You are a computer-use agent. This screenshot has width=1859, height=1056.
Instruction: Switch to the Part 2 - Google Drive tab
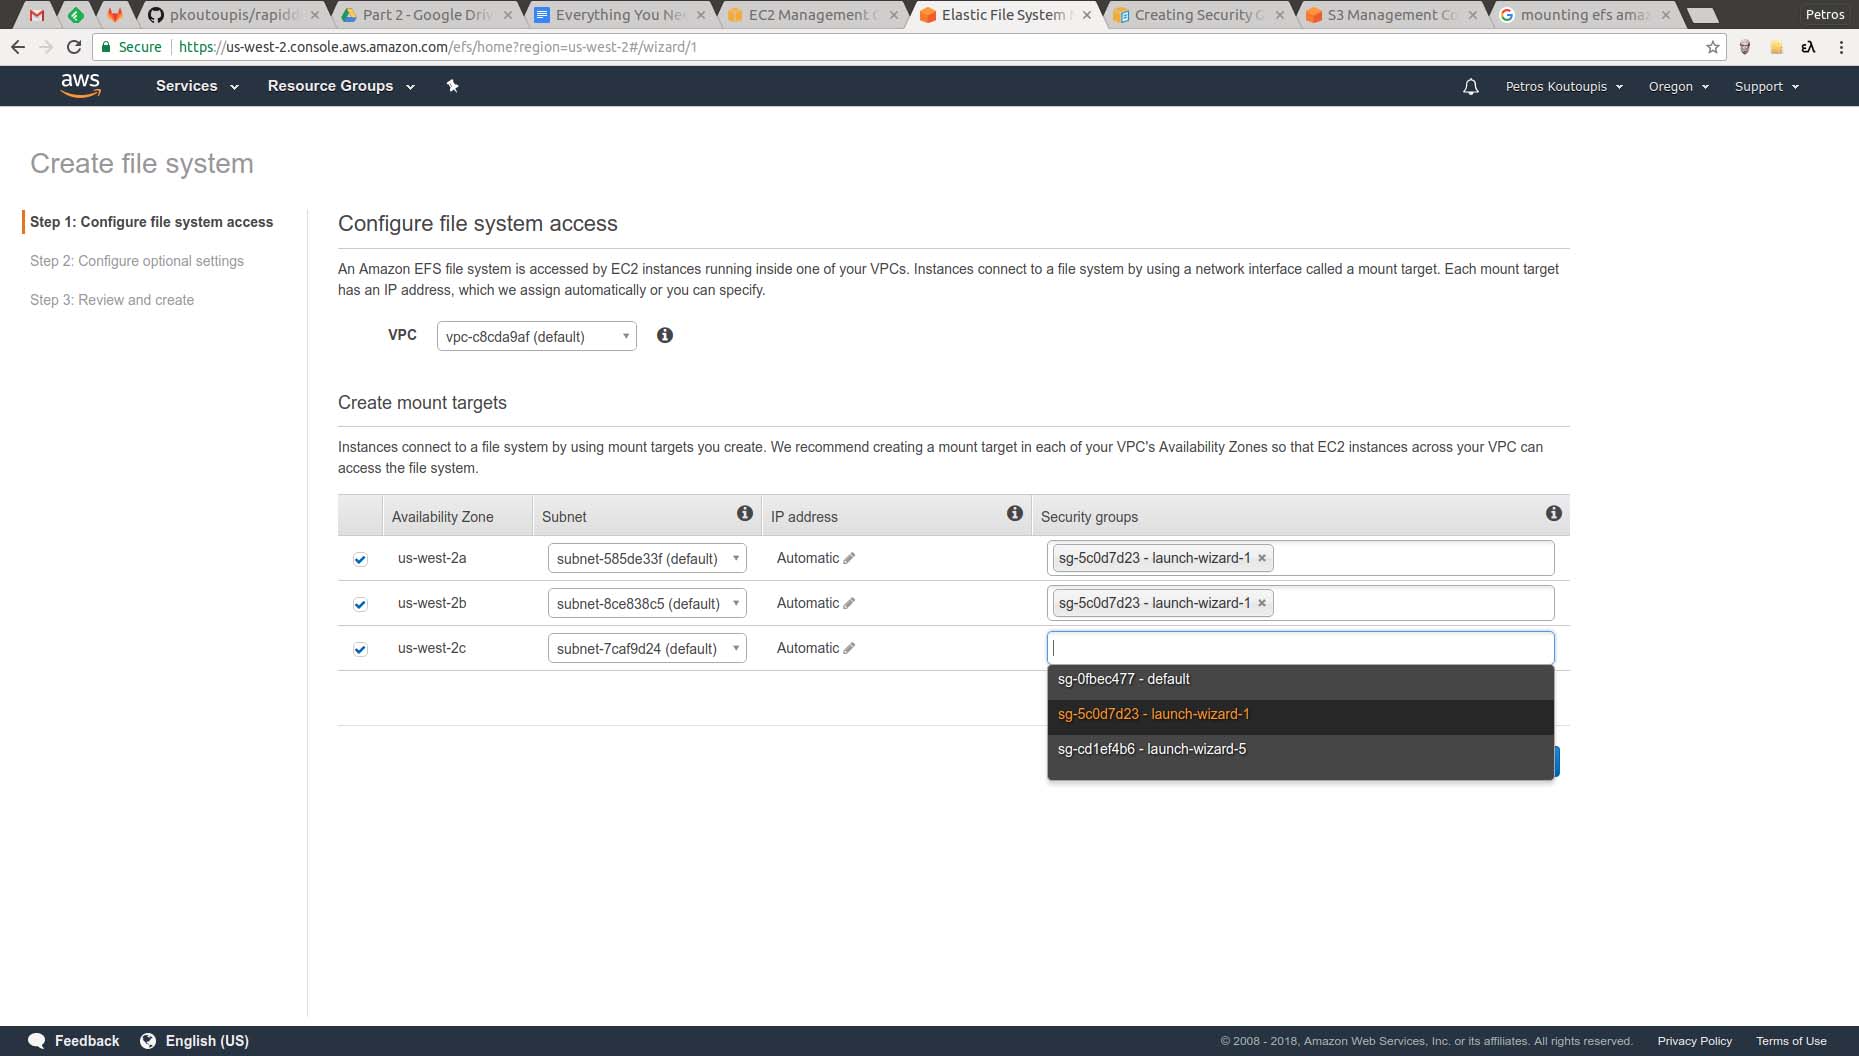(427, 15)
